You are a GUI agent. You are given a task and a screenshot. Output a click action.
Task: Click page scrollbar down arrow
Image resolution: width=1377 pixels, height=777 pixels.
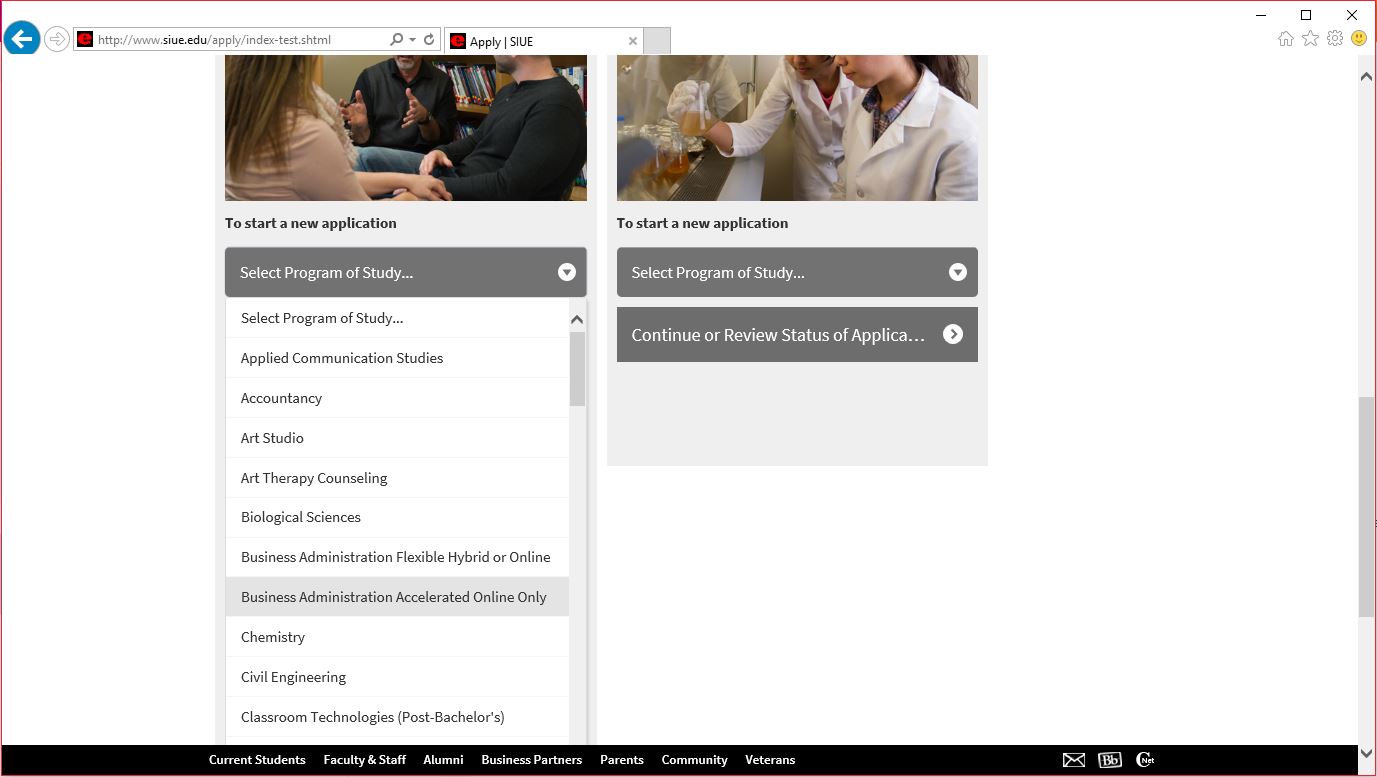(1366, 753)
